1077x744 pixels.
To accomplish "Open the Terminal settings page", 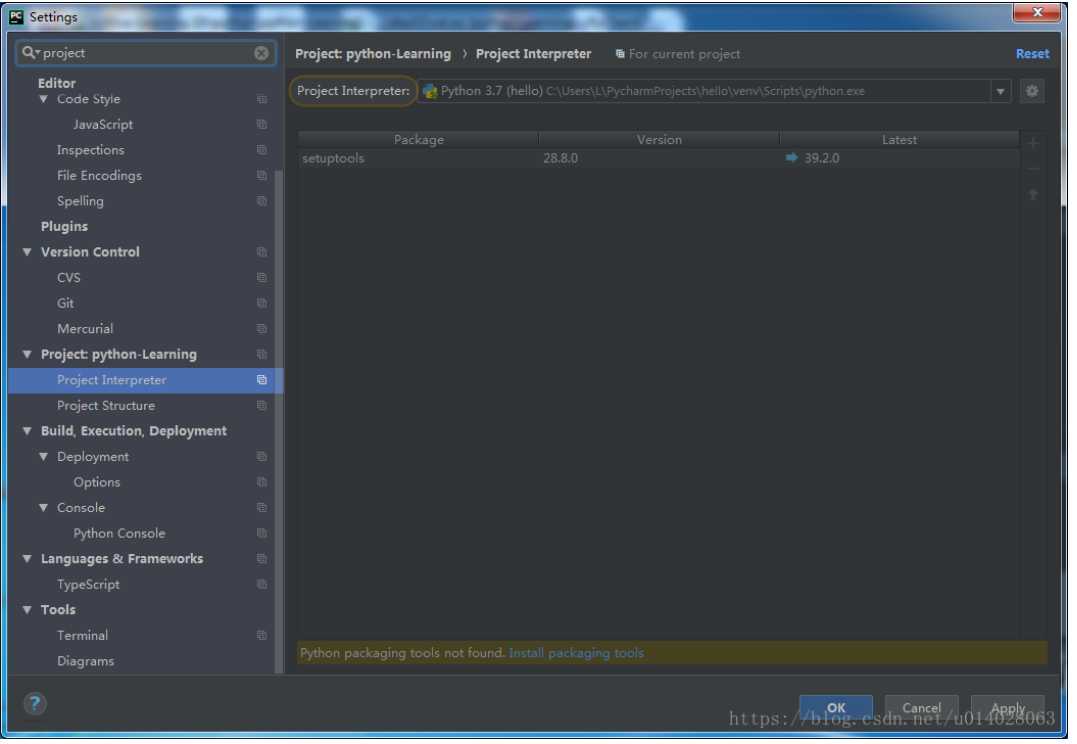I will [82, 635].
